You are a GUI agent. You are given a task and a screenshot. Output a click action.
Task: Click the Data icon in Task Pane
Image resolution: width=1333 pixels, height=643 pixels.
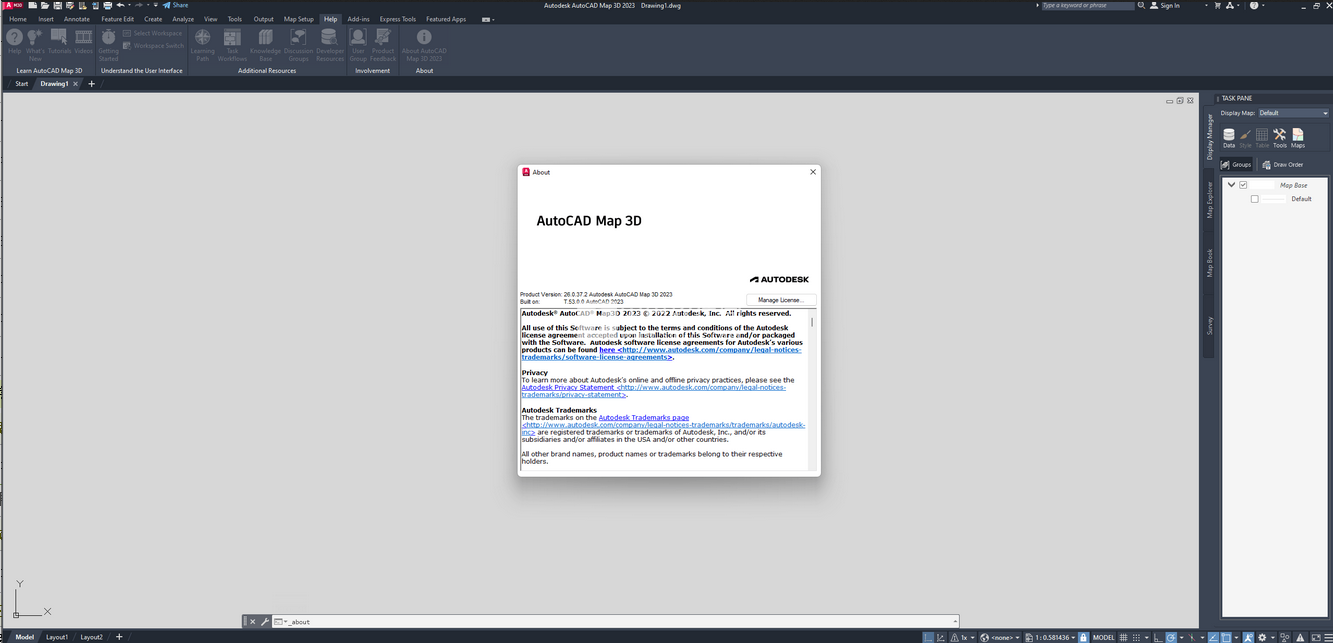(1229, 138)
